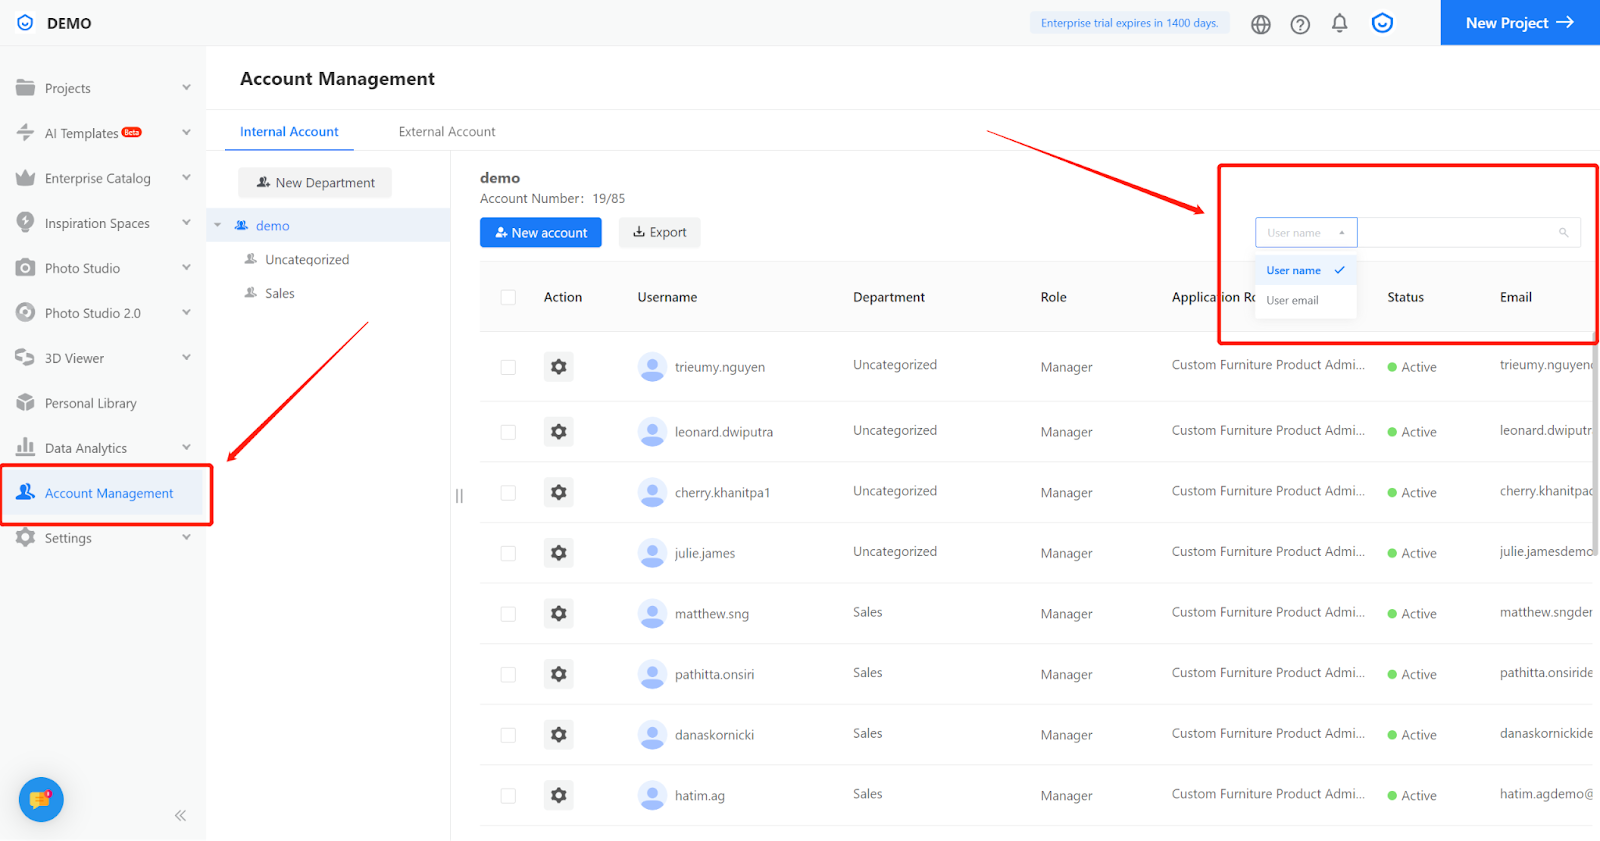Screen dimensions: 1600x841
Task: Click the search magnifier icon
Action: [x=1563, y=233]
